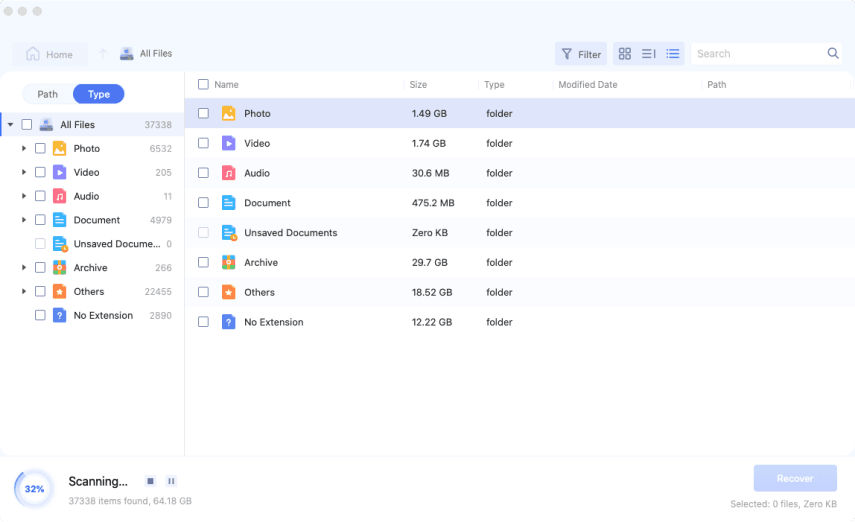Image resolution: width=855 pixels, height=522 pixels.
Task: Select the Archive icon in the sidebar
Action: (x=59, y=268)
